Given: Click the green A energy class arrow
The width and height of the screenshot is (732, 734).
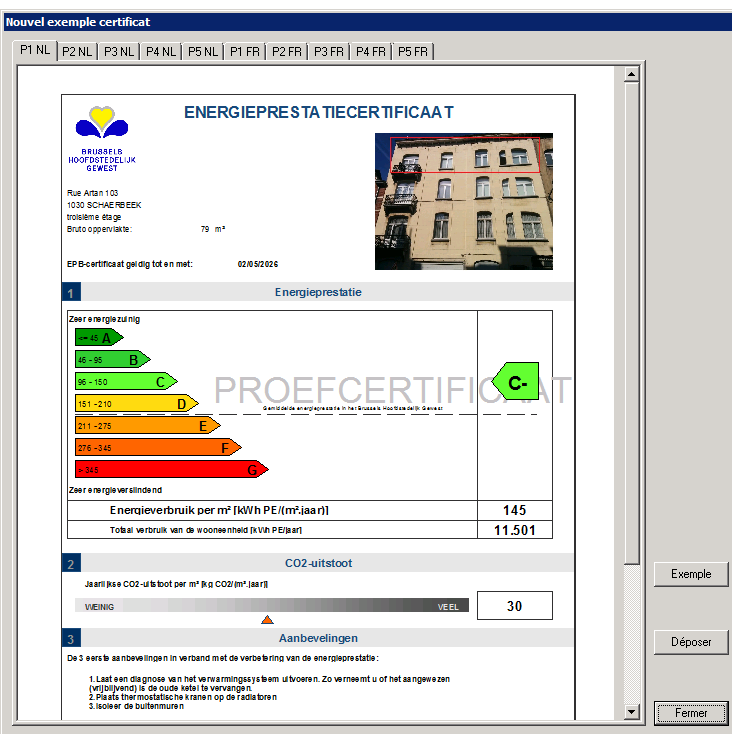Looking at the screenshot, I should pyautogui.click(x=98, y=338).
